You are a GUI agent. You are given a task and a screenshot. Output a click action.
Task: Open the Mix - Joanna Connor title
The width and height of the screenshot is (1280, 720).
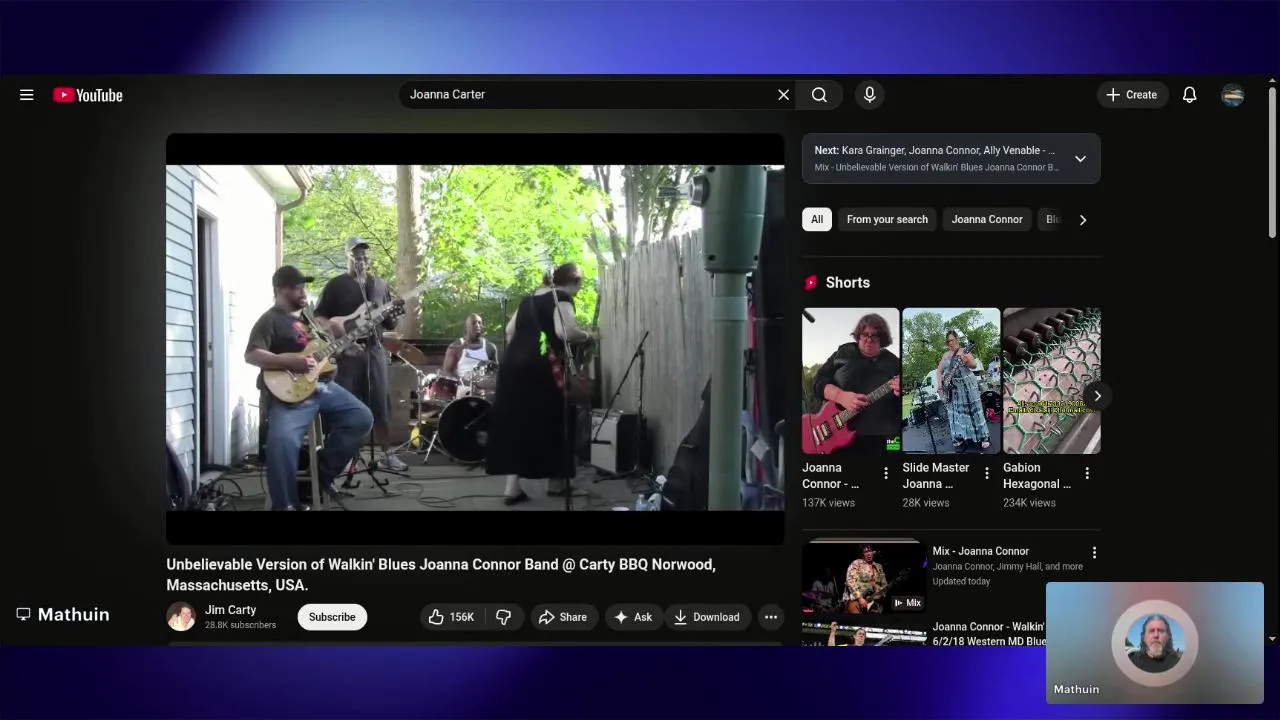coord(981,551)
